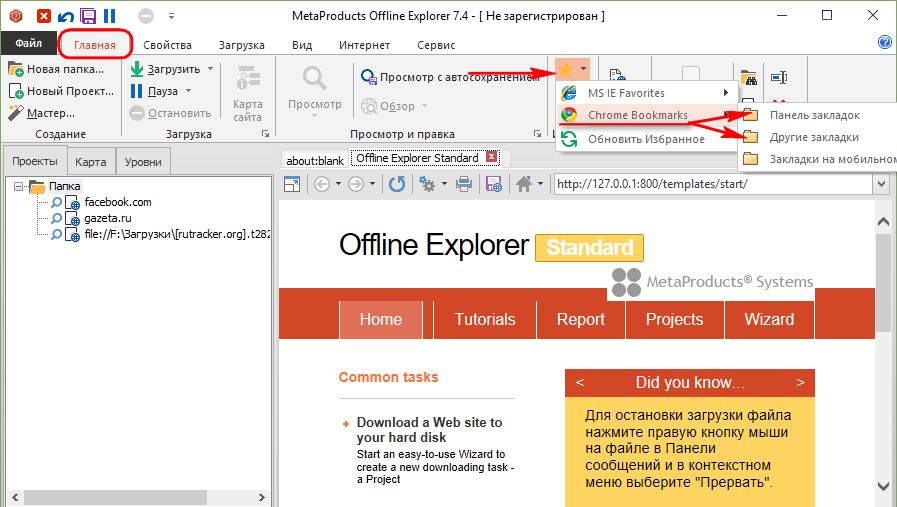Switch to Карта panel tab
Image resolution: width=897 pixels, height=507 pixels.
point(91,162)
